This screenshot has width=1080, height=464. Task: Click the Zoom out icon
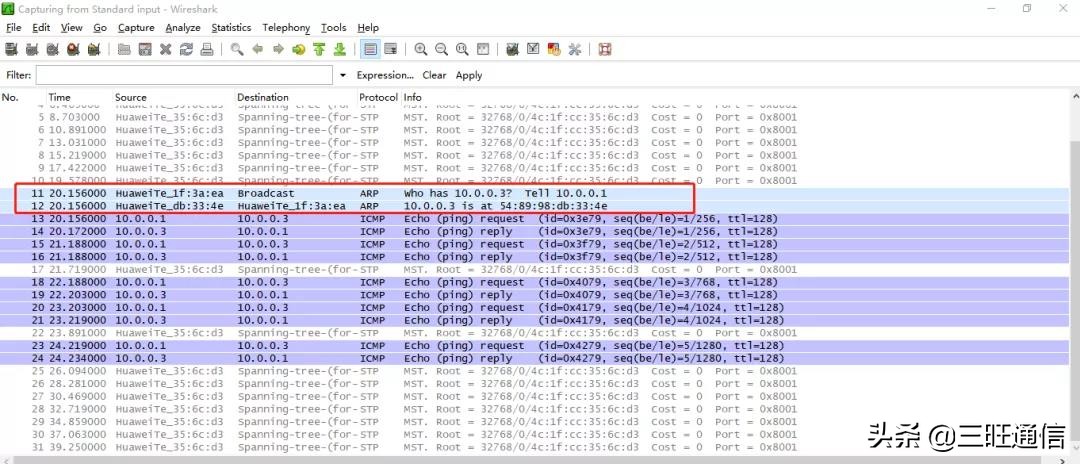[442, 49]
